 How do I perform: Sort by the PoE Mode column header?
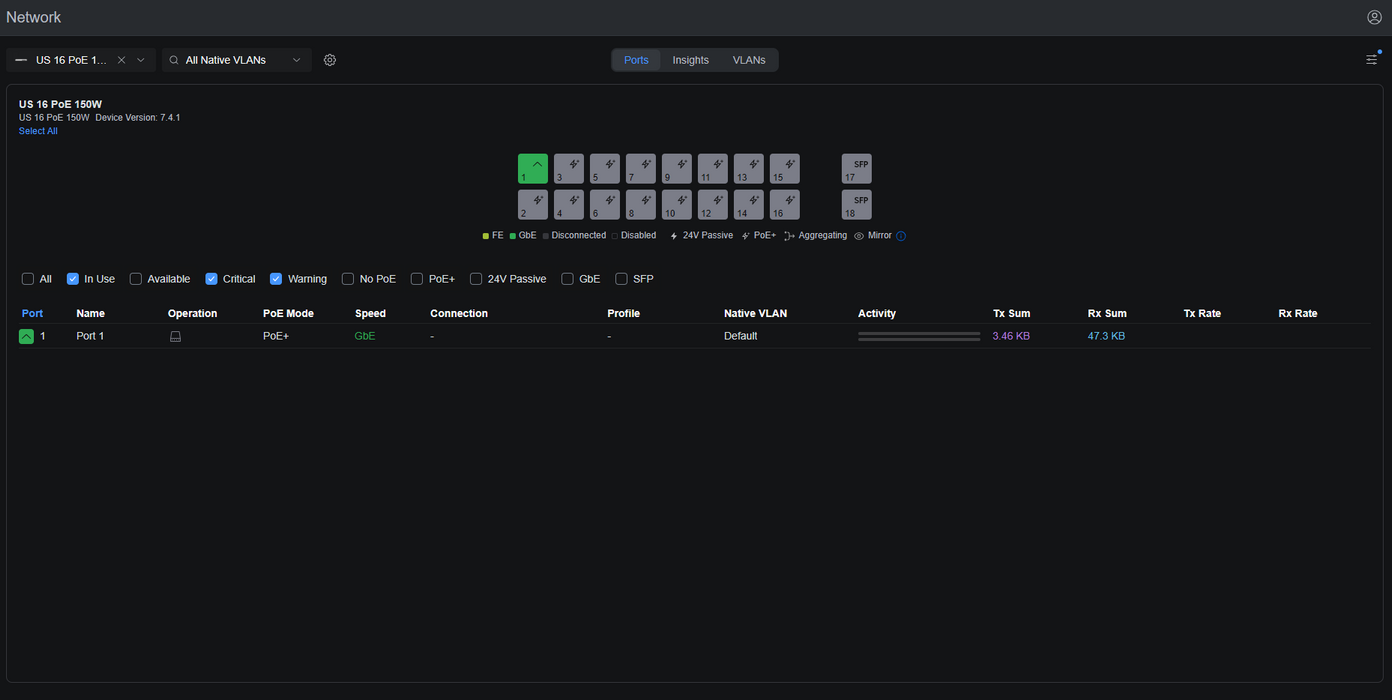pyautogui.click(x=288, y=313)
